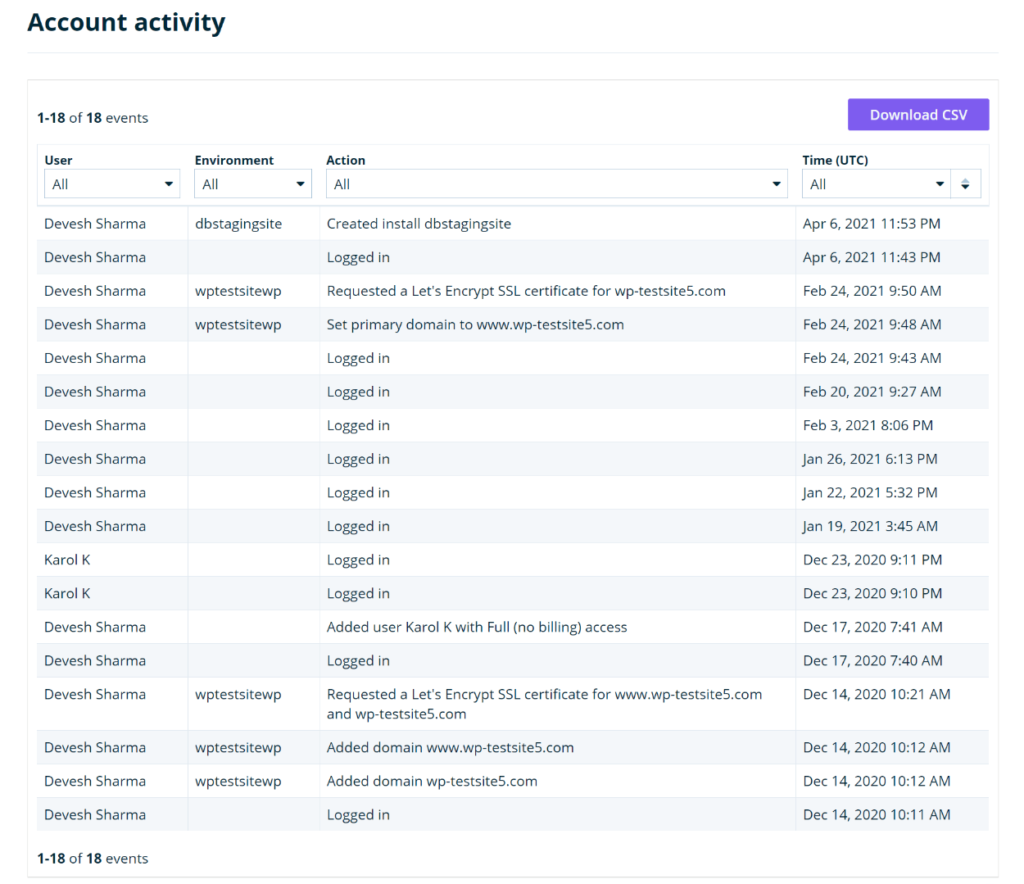
Task: Open the Time (UTC) filter dropdown
Action: [874, 184]
